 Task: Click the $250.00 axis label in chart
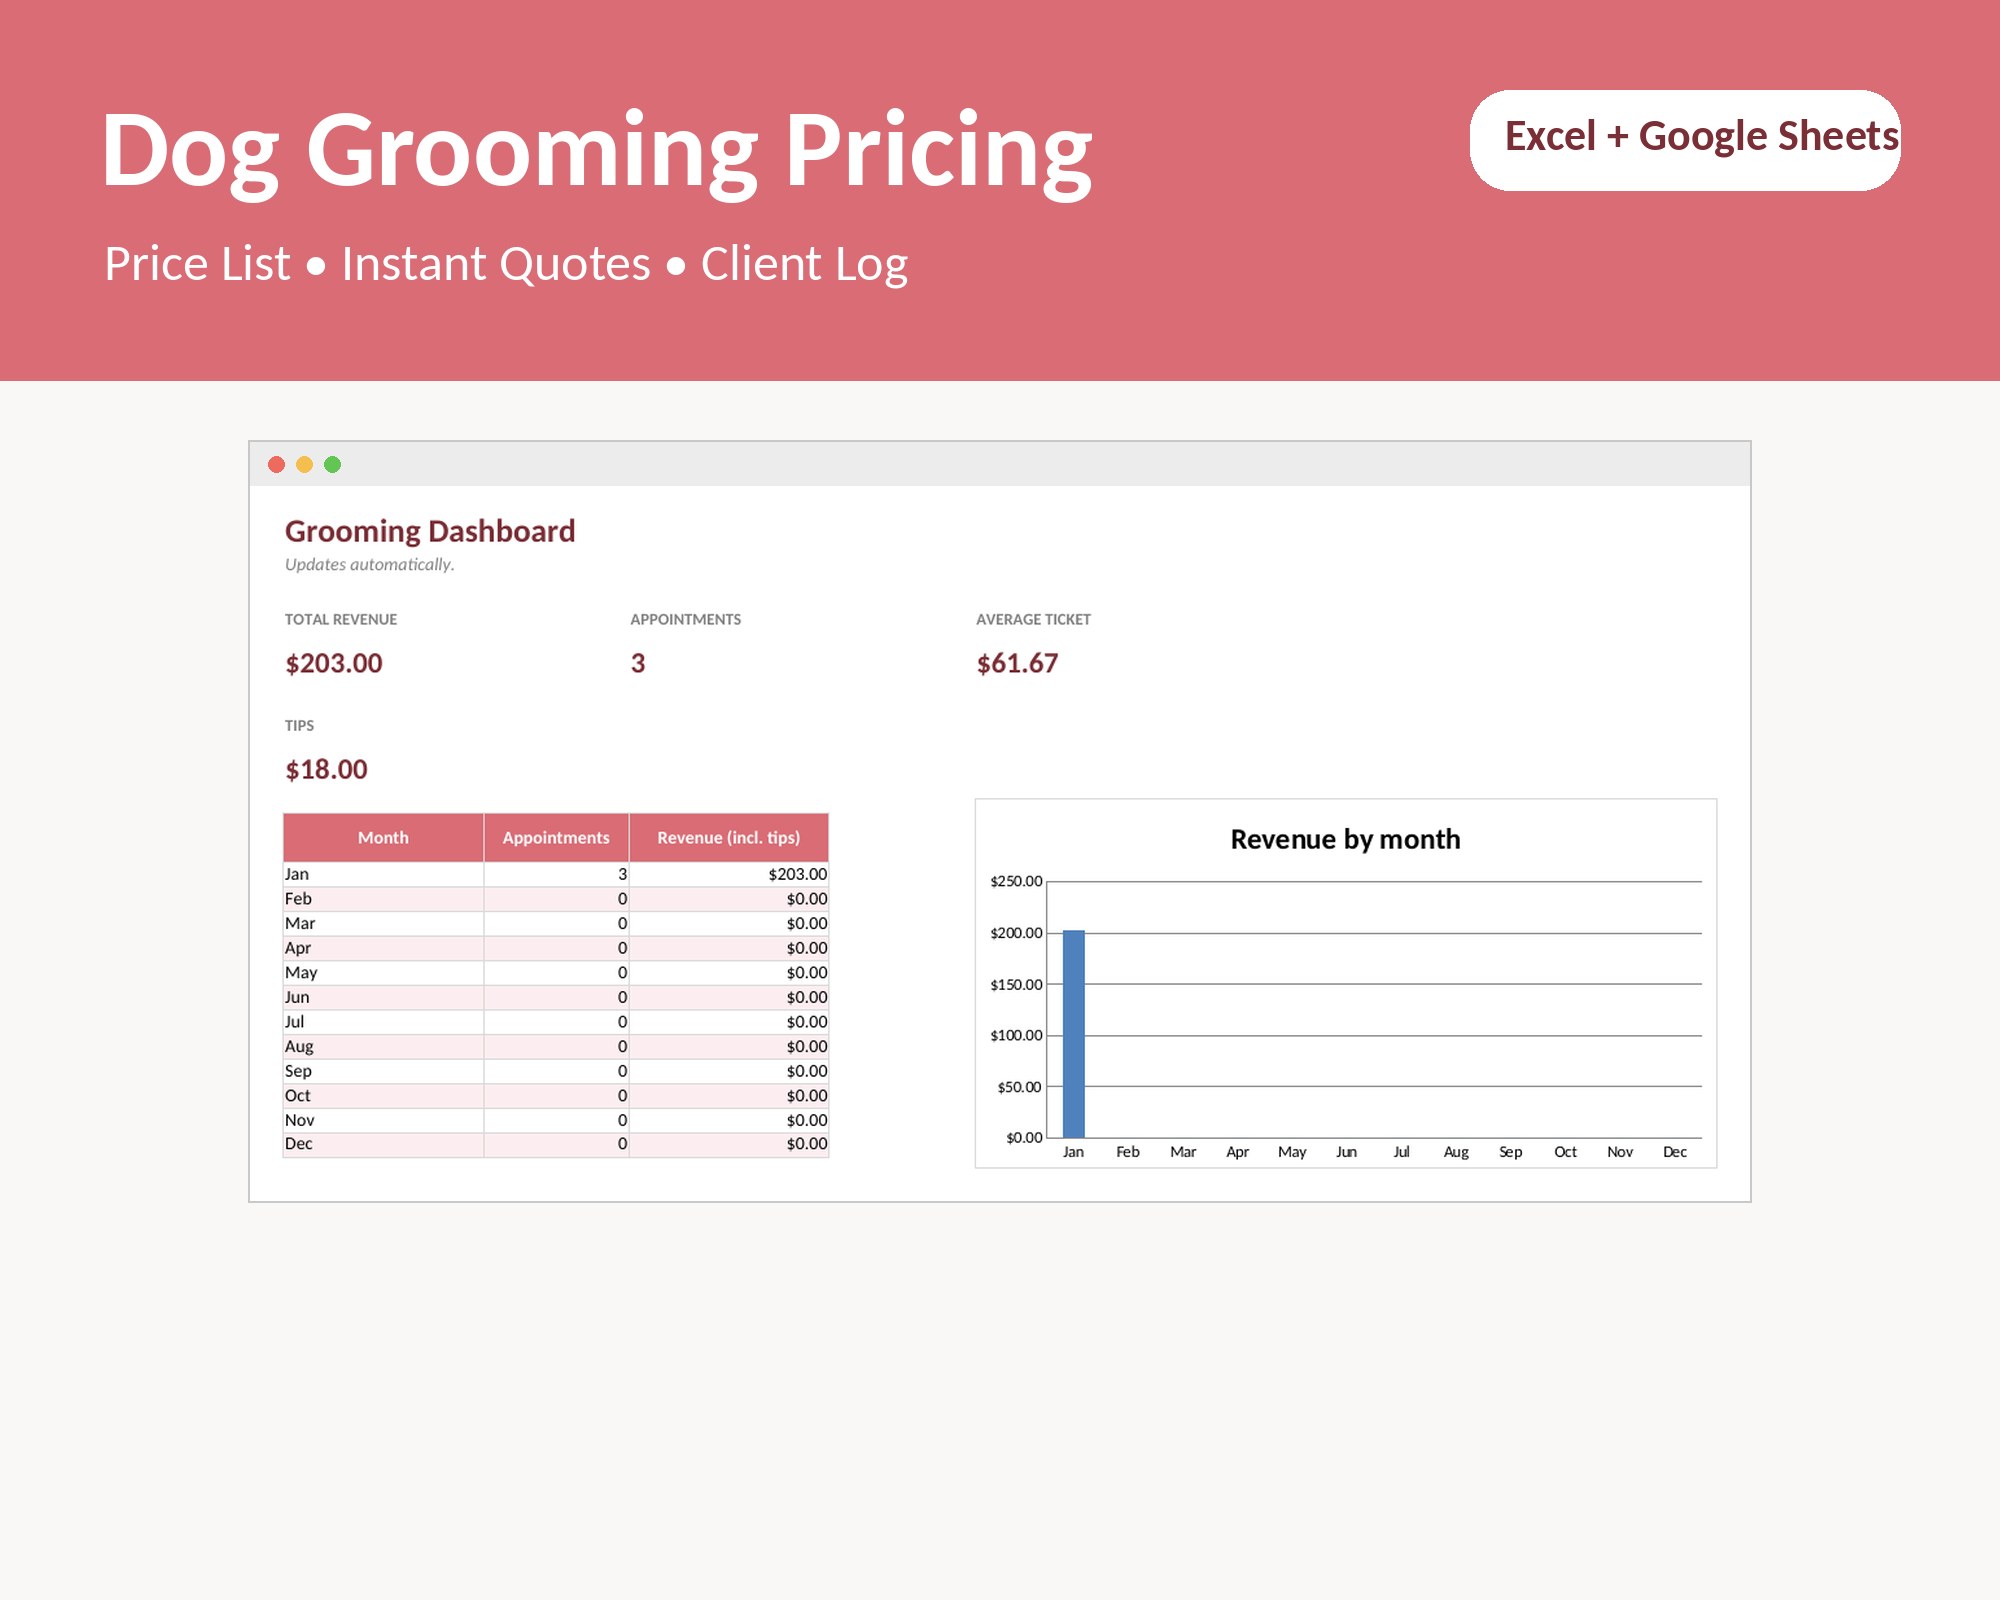(1016, 881)
